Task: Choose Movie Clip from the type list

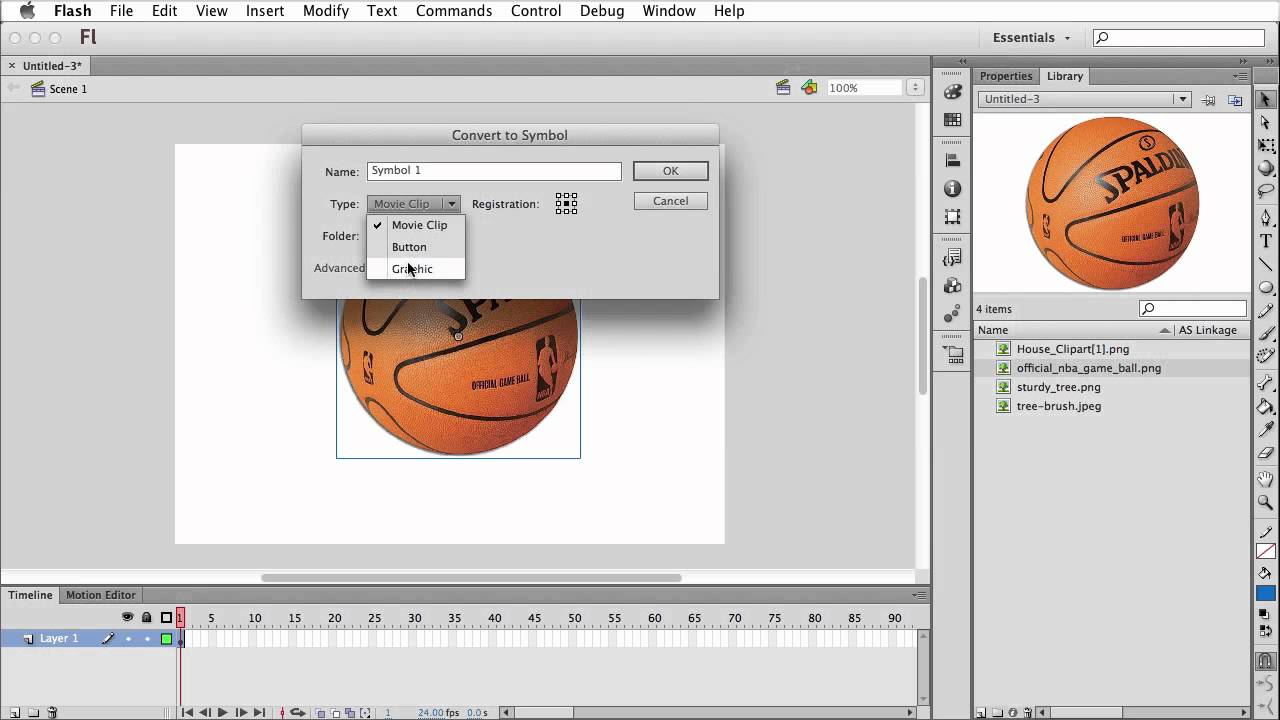Action: click(x=416, y=225)
